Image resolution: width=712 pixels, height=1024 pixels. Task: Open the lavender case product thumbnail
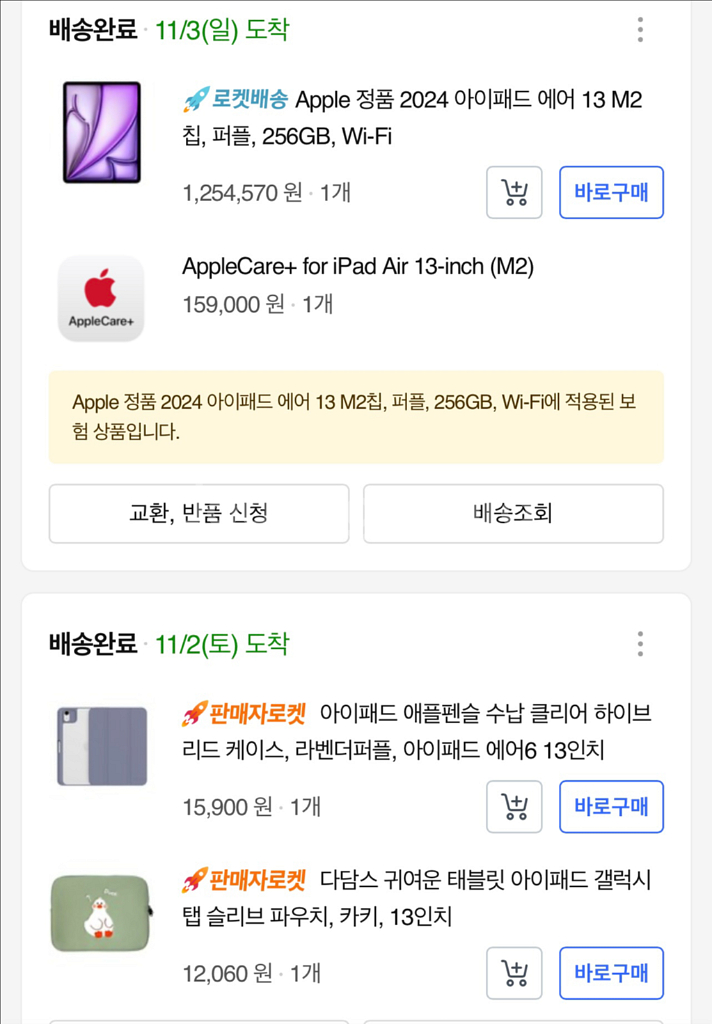point(101,746)
